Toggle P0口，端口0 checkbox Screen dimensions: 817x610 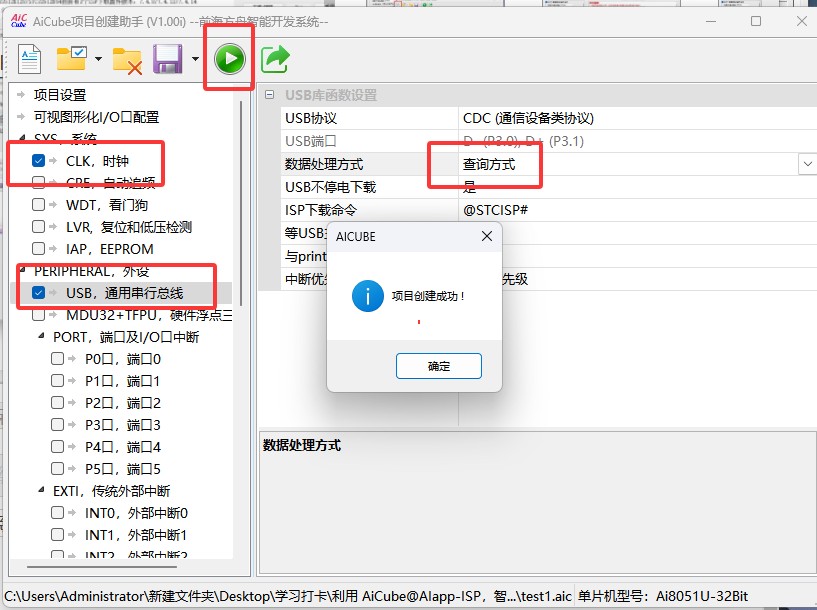point(57,358)
